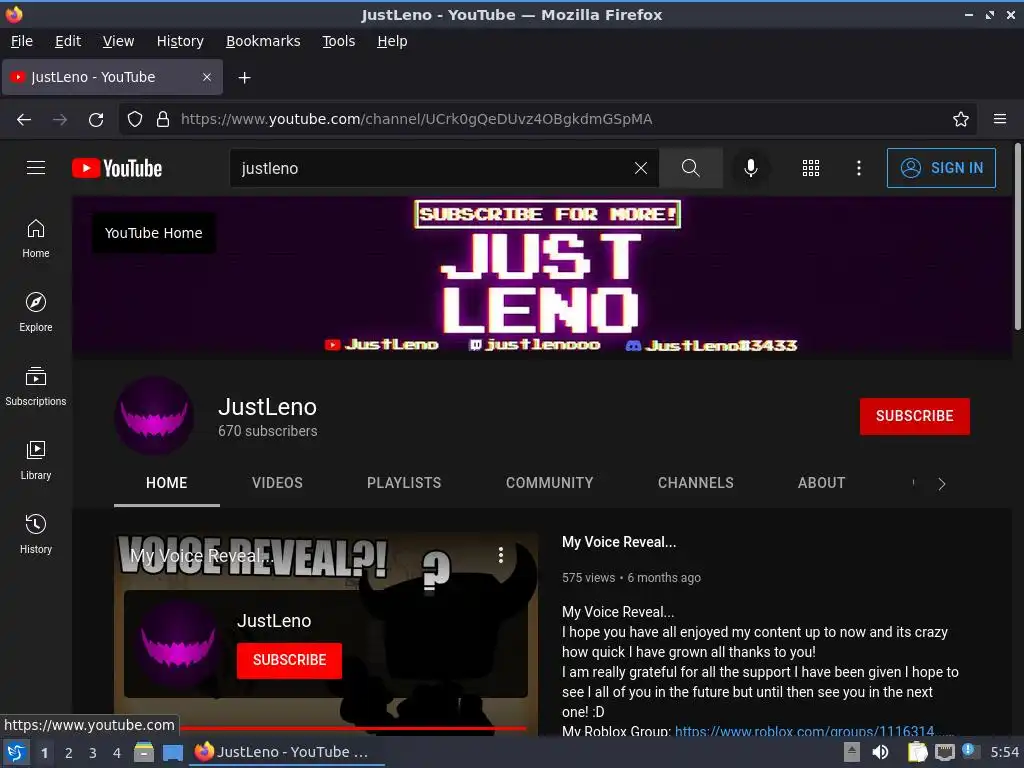The image size is (1024, 768).
Task: Click the site security padlock icon
Action: 163,120
